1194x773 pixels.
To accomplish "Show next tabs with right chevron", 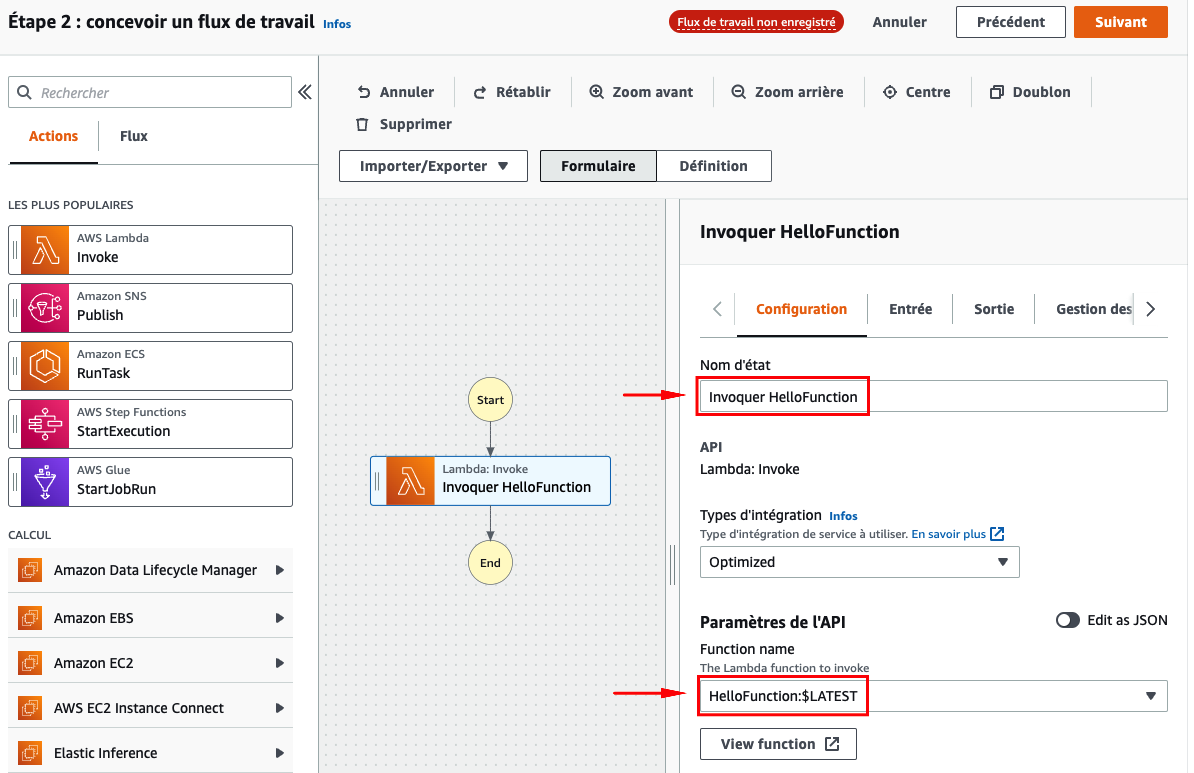I will coord(1151,309).
